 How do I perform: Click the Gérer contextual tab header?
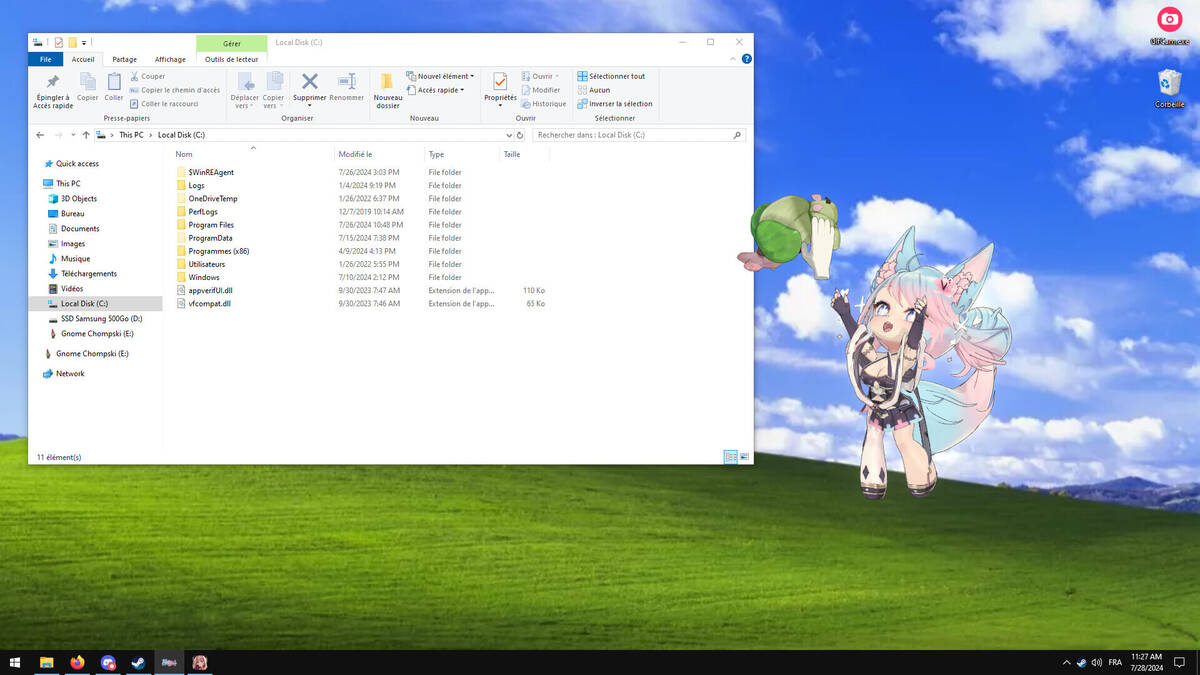tap(232, 43)
